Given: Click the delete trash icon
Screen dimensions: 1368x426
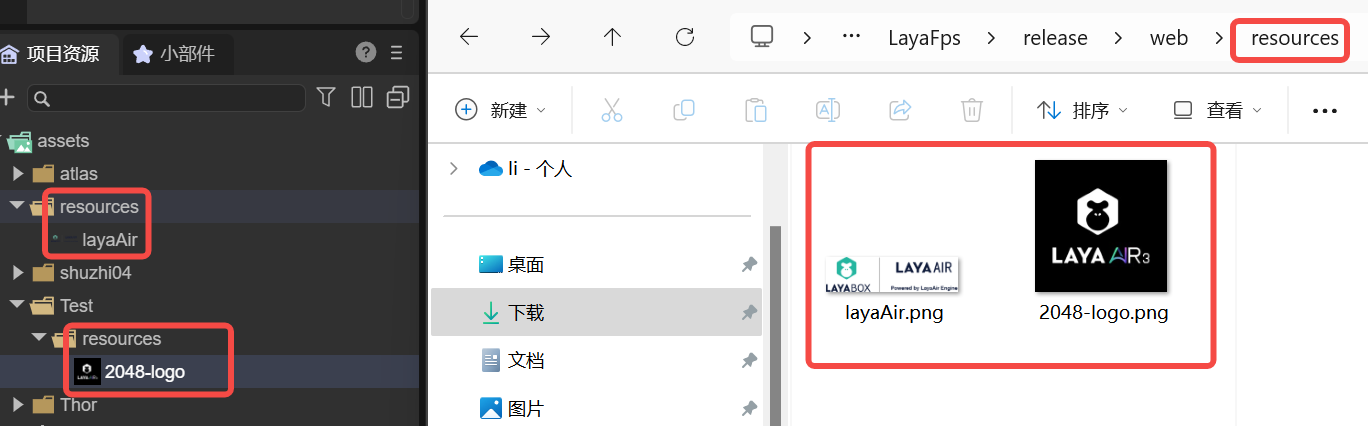Looking at the screenshot, I should [971, 110].
